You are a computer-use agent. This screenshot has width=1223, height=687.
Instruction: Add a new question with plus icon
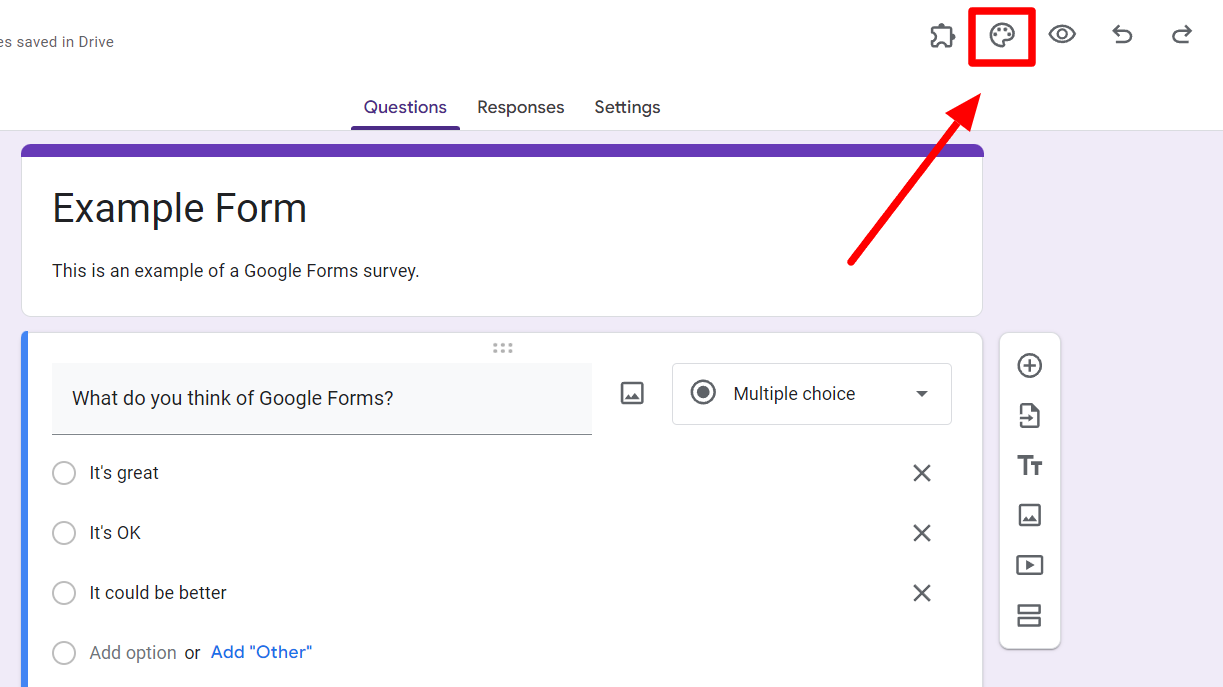pyautogui.click(x=1030, y=366)
